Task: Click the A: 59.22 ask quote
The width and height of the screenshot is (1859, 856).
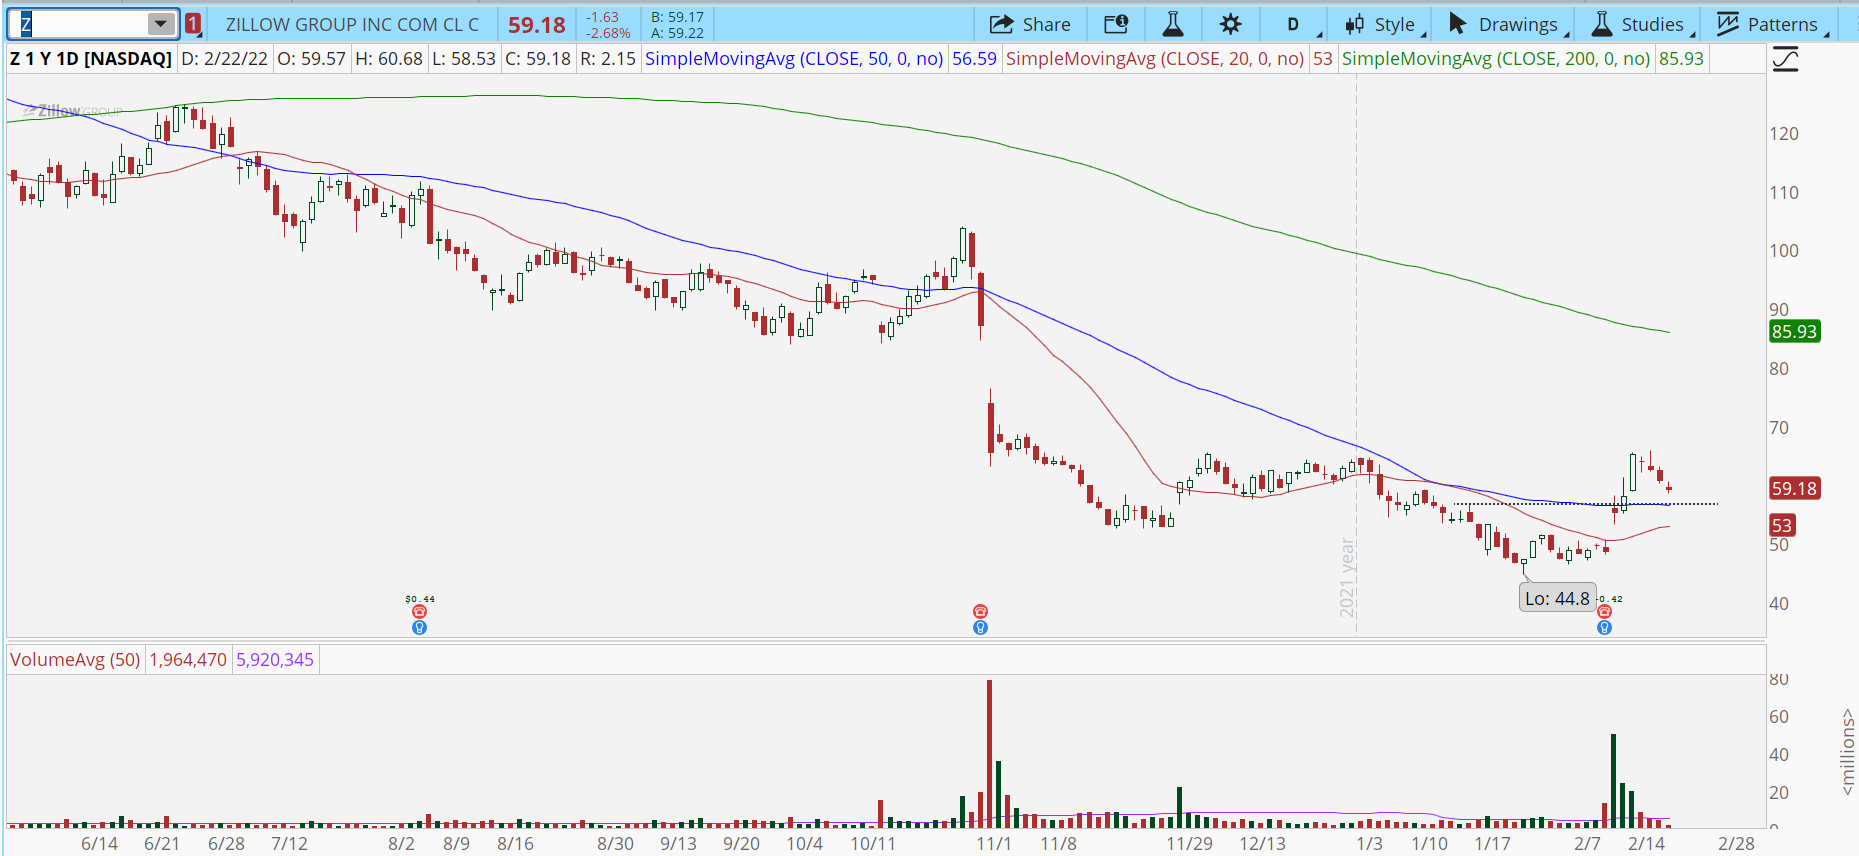Action: [x=677, y=33]
